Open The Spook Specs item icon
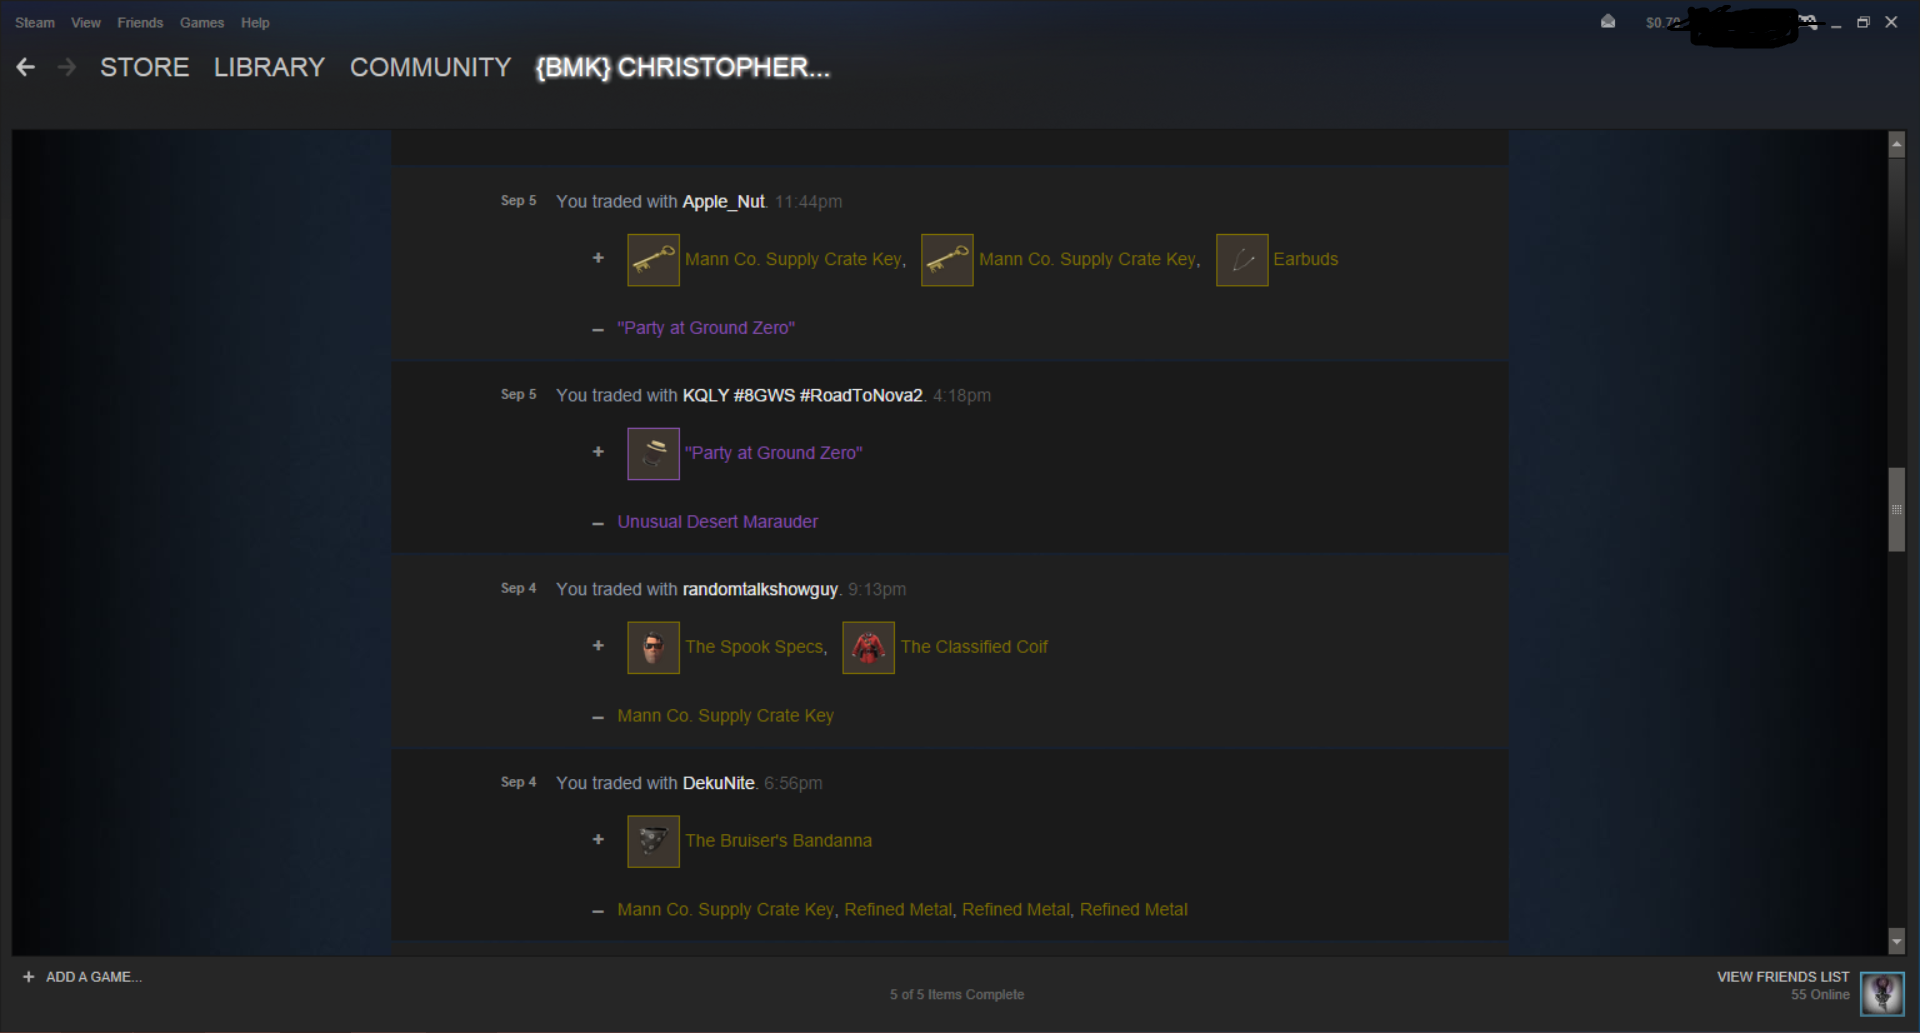This screenshot has height=1033, width=1920. point(653,648)
